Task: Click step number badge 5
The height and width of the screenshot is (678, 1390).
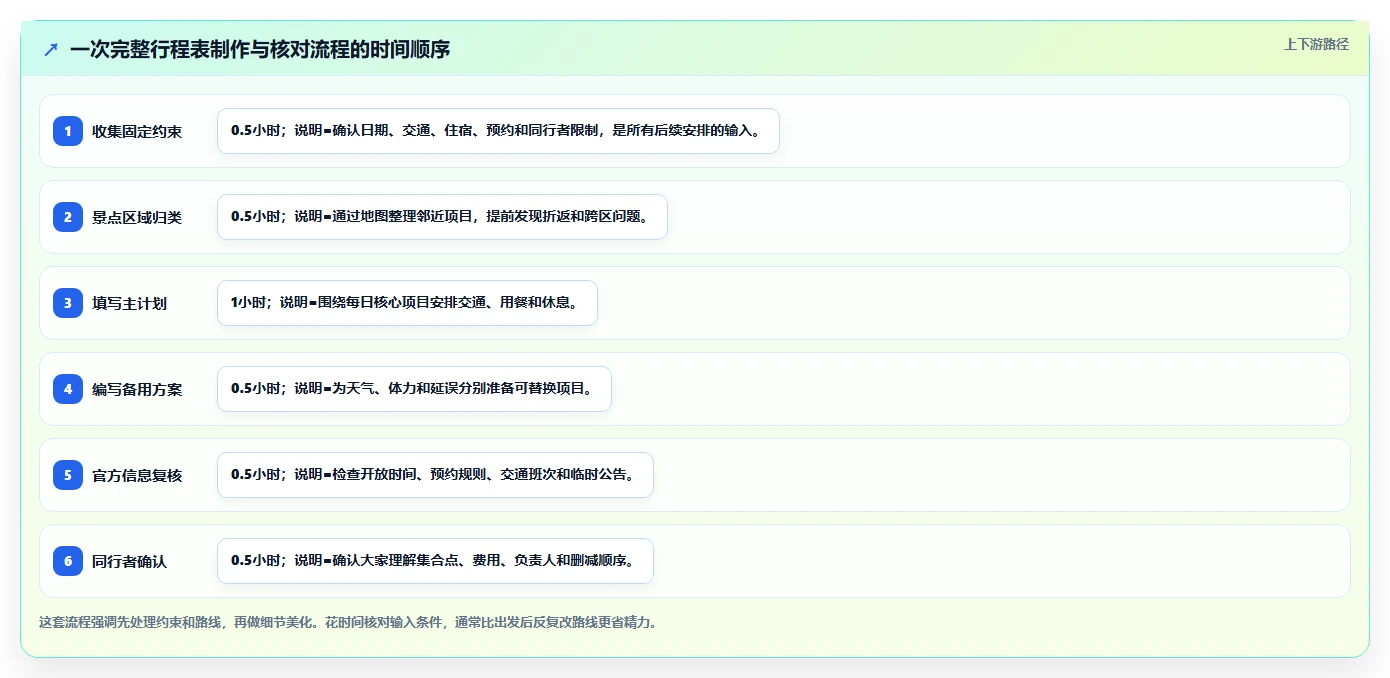Action: [68, 475]
